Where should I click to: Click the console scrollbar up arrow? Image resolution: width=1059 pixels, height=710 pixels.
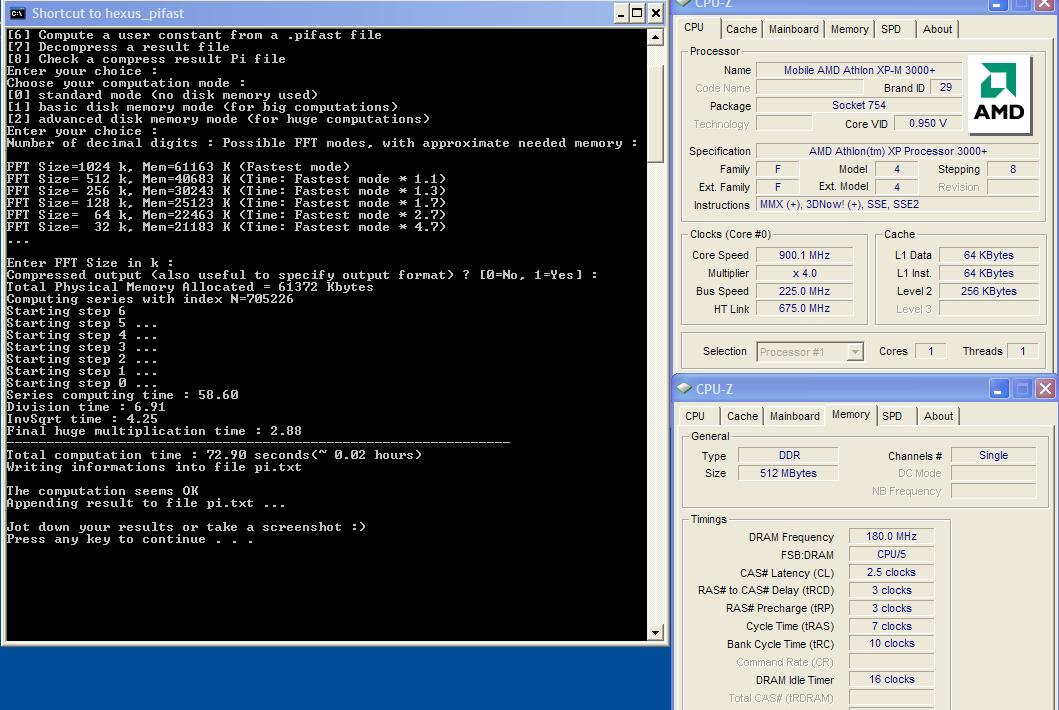click(x=655, y=36)
